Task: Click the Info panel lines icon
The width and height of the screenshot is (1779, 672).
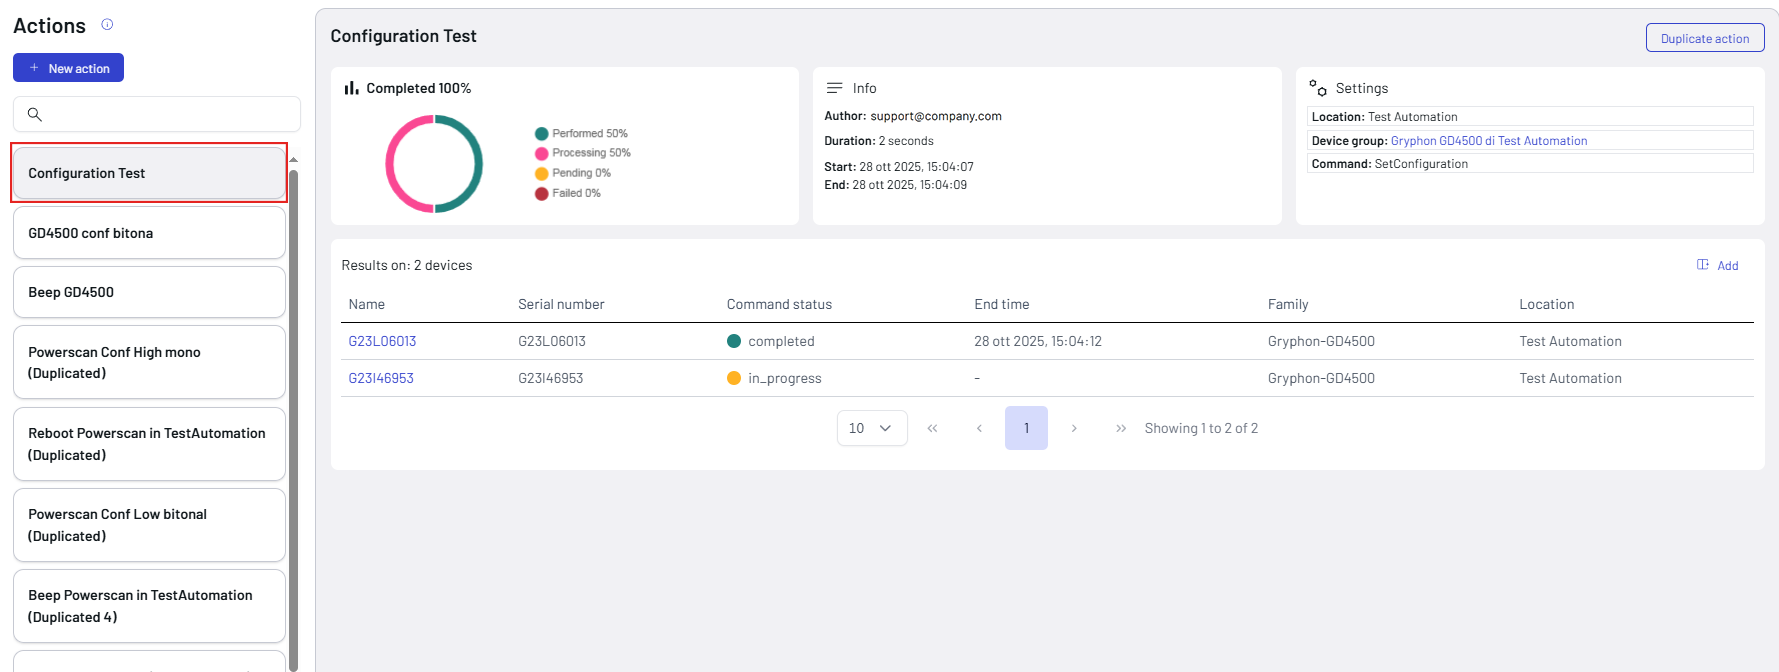Action: (x=834, y=88)
